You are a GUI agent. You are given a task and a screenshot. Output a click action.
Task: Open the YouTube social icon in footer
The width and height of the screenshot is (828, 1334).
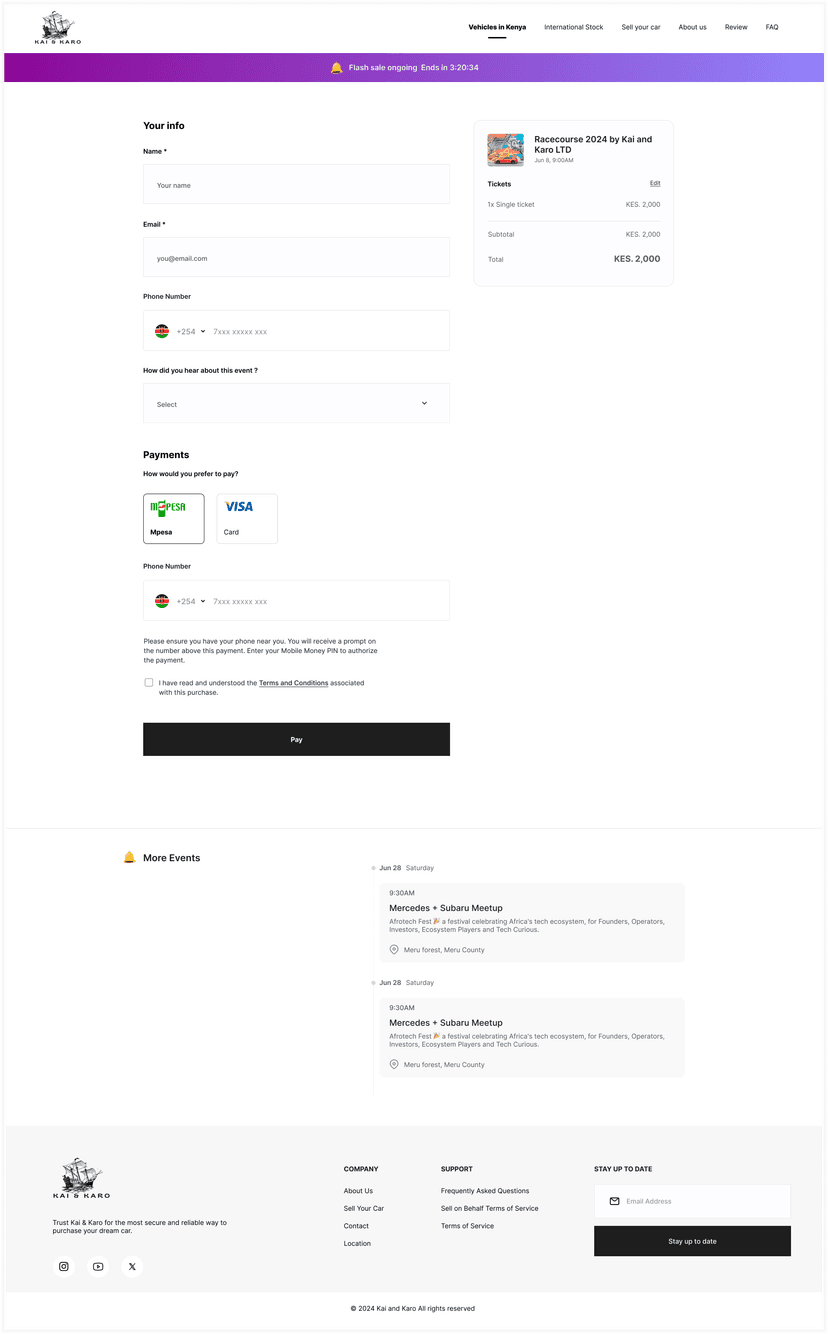coord(98,1266)
